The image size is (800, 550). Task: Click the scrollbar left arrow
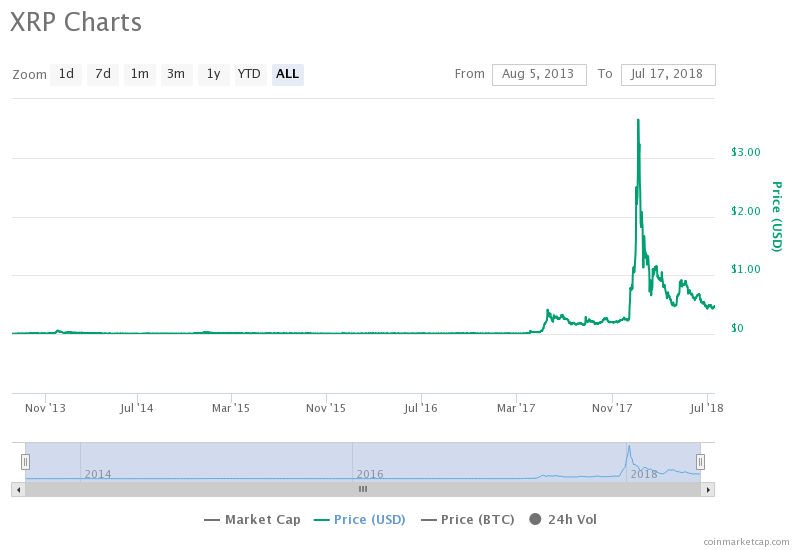[18, 490]
